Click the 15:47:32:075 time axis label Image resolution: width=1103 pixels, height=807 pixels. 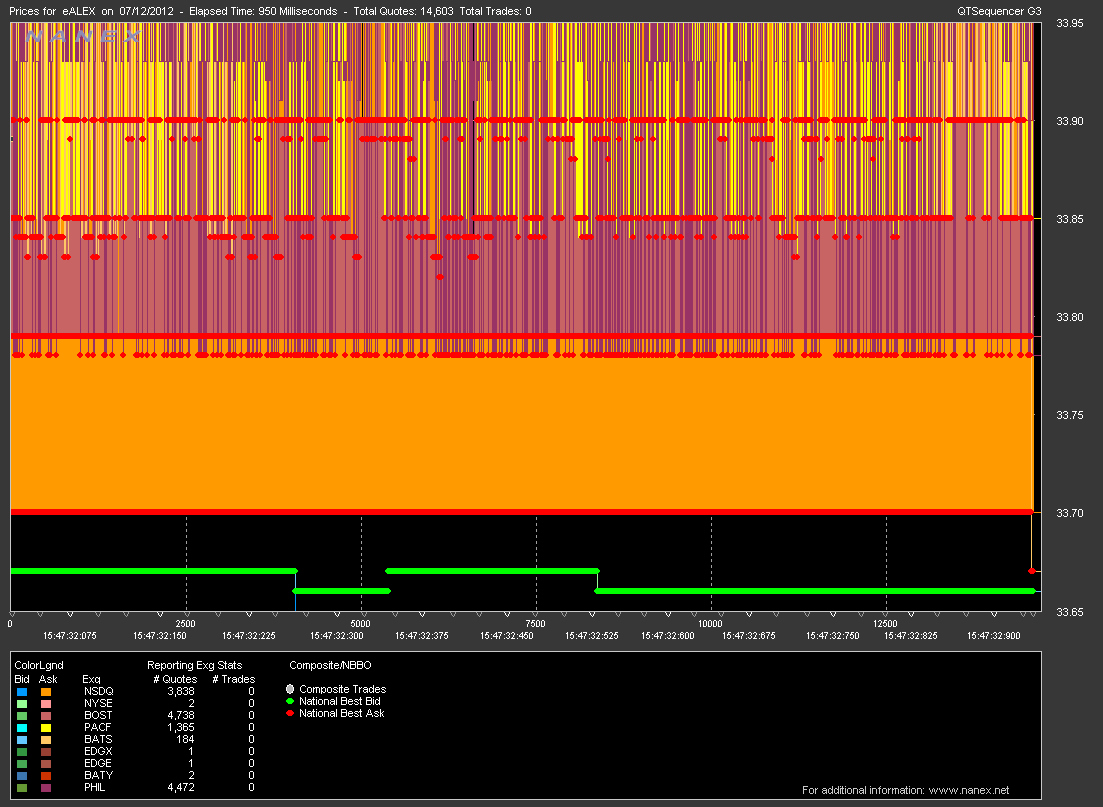pos(70,635)
